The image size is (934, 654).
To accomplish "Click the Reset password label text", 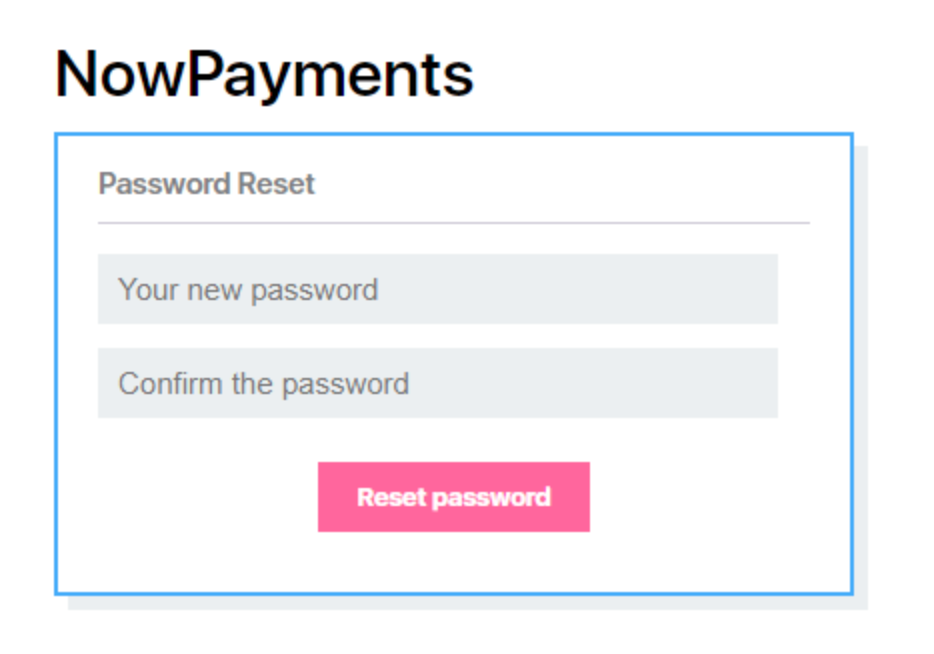I will point(452,496).
